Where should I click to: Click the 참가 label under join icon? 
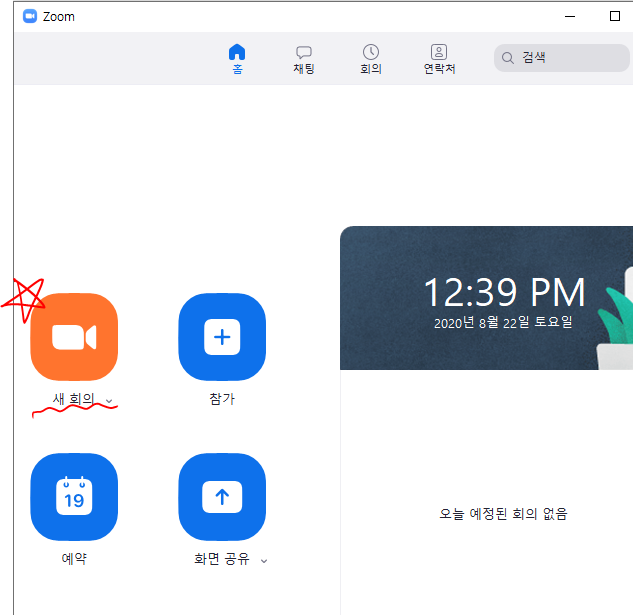(222, 399)
